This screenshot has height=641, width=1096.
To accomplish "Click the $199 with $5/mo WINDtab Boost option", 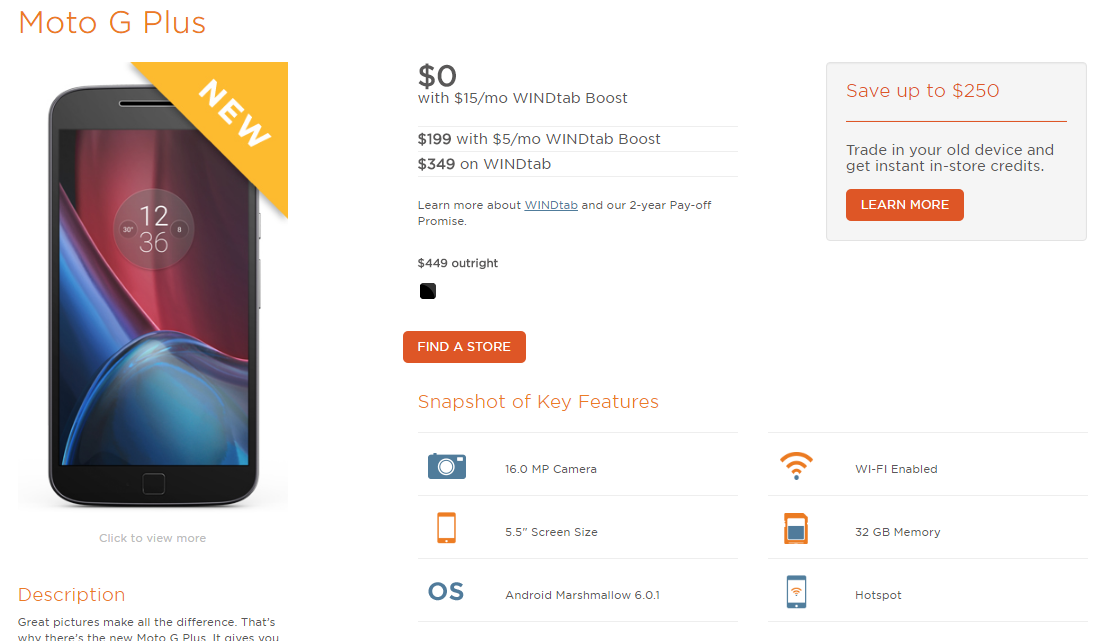I will [539, 139].
